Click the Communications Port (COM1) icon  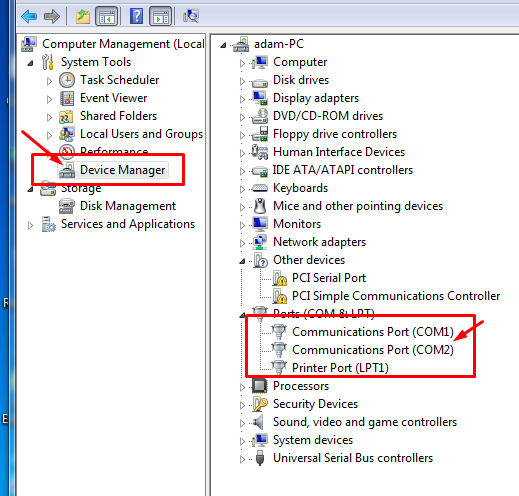(279, 332)
